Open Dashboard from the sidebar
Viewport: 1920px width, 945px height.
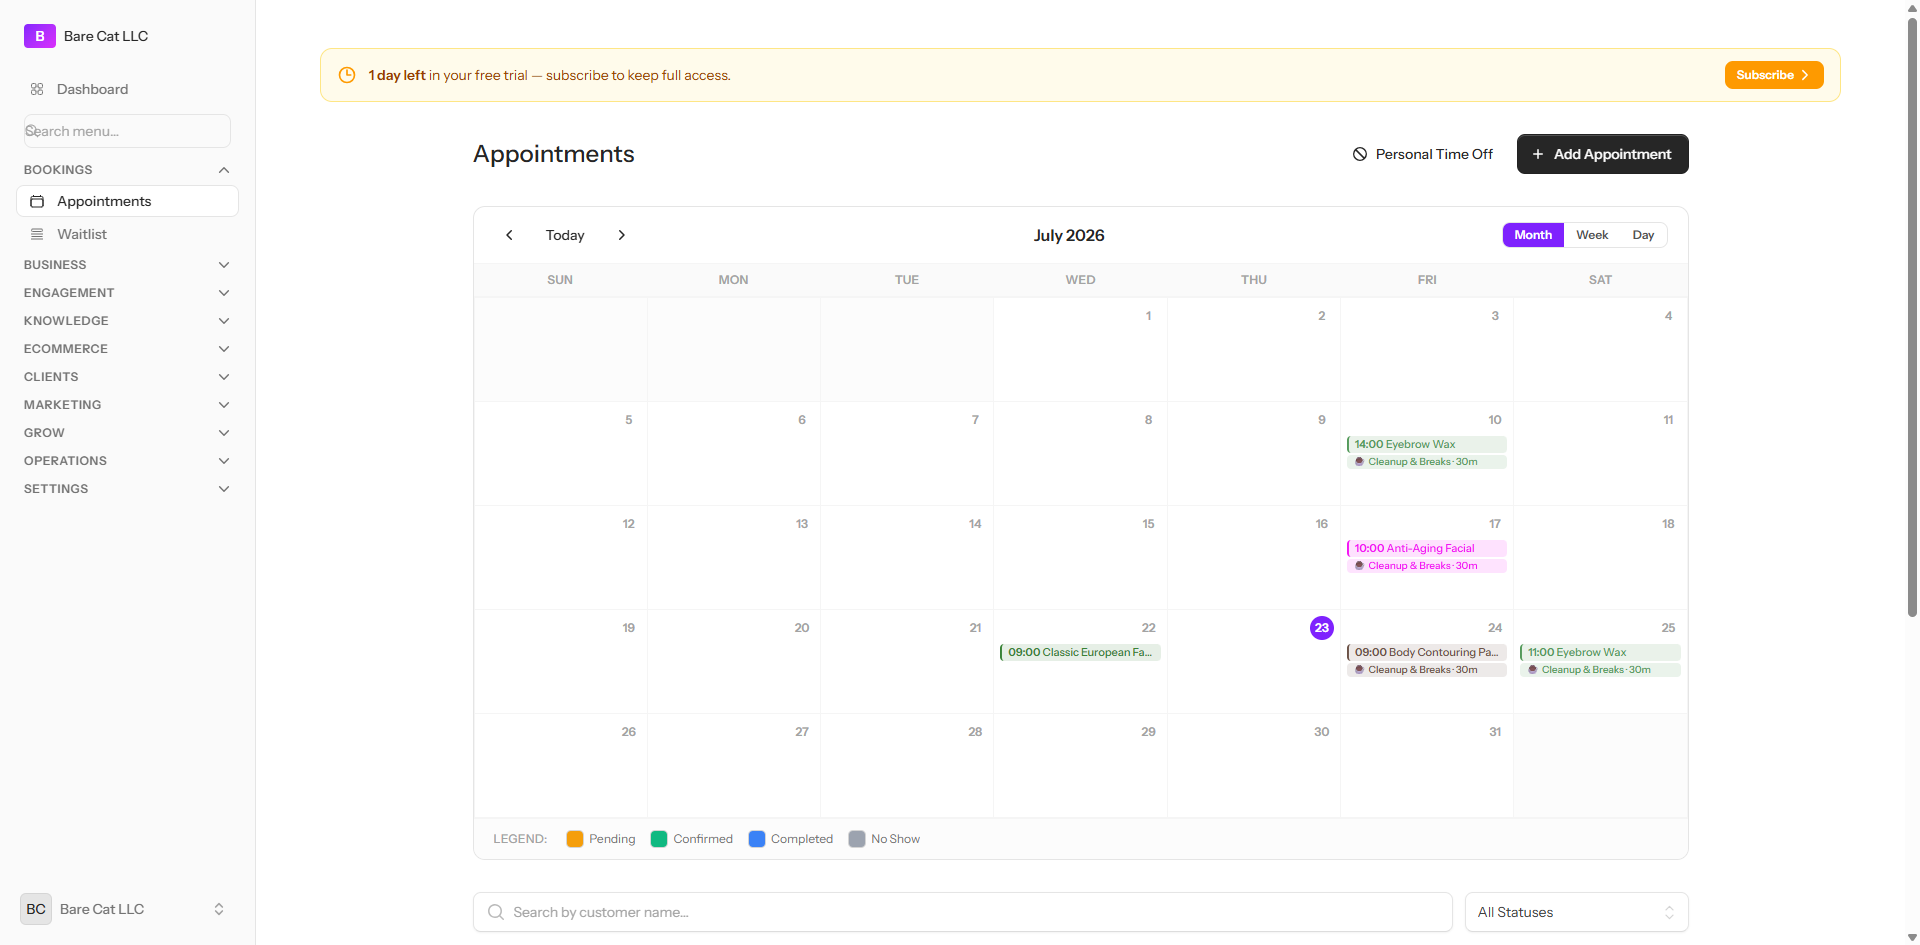tap(127, 89)
